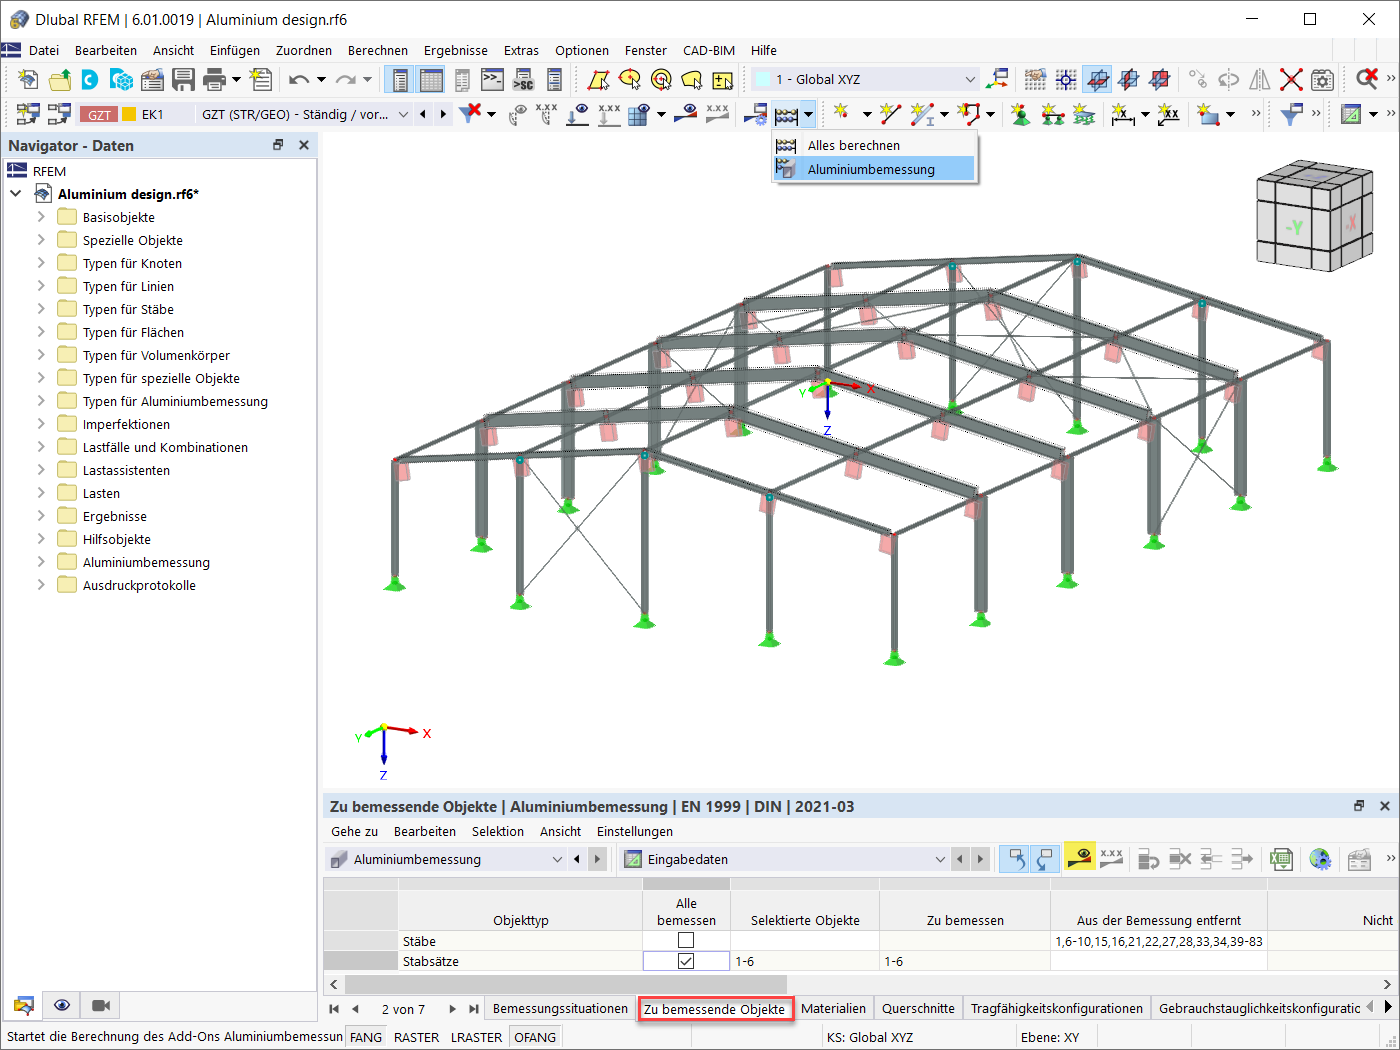The image size is (1400, 1050).
Task: Go to next table page arrow
Action: (453, 1009)
